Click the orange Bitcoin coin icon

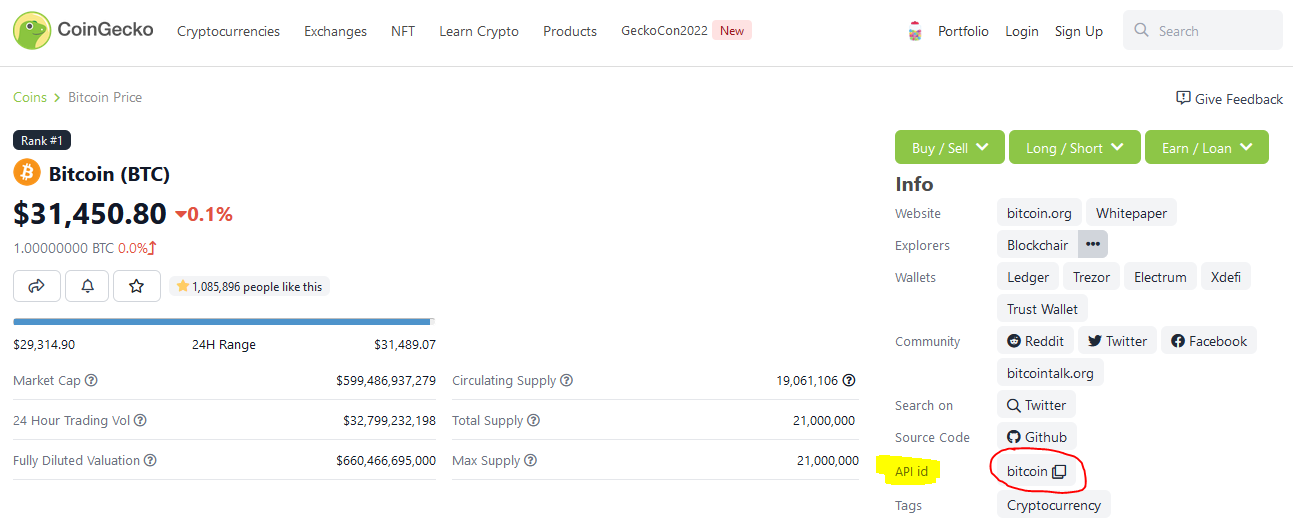tap(27, 173)
